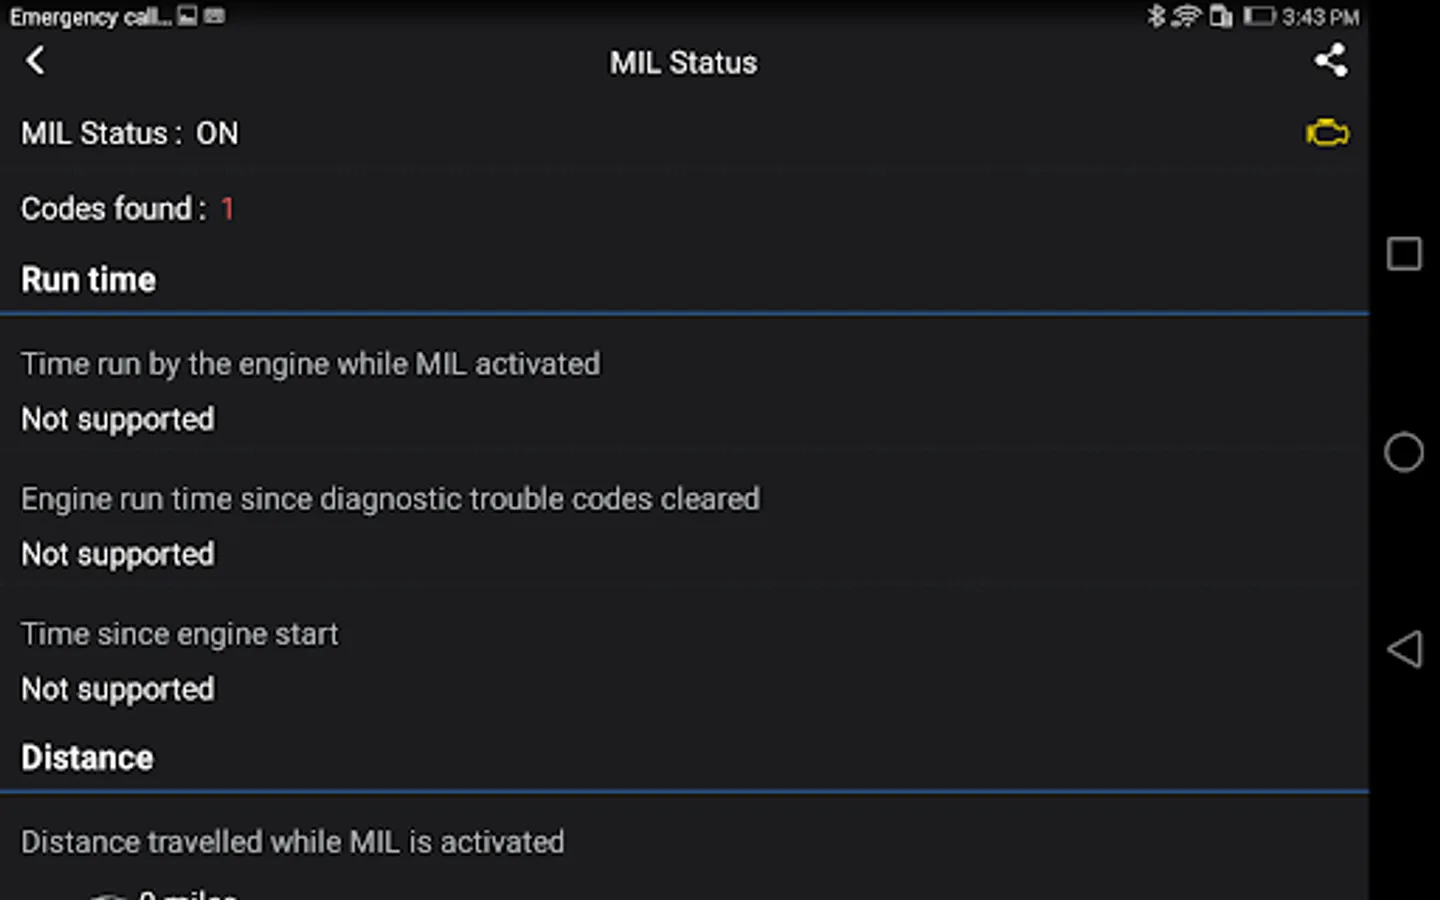Tap the 3:43 PM clock
The height and width of the screenshot is (900, 1440).
1320,17
